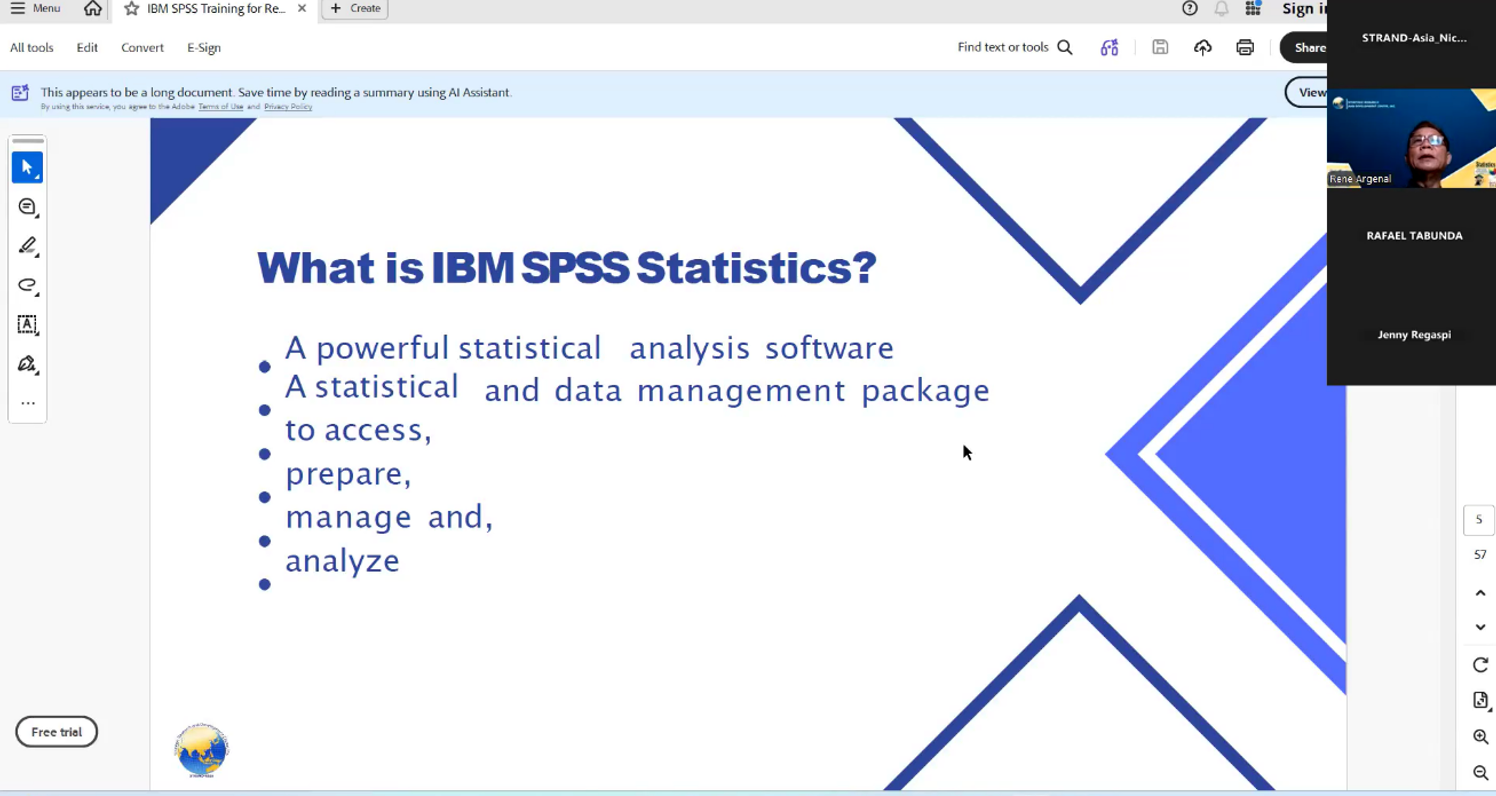Click the AI summary banner icon
Screen dimensions: 1496x796
[20, 93]
